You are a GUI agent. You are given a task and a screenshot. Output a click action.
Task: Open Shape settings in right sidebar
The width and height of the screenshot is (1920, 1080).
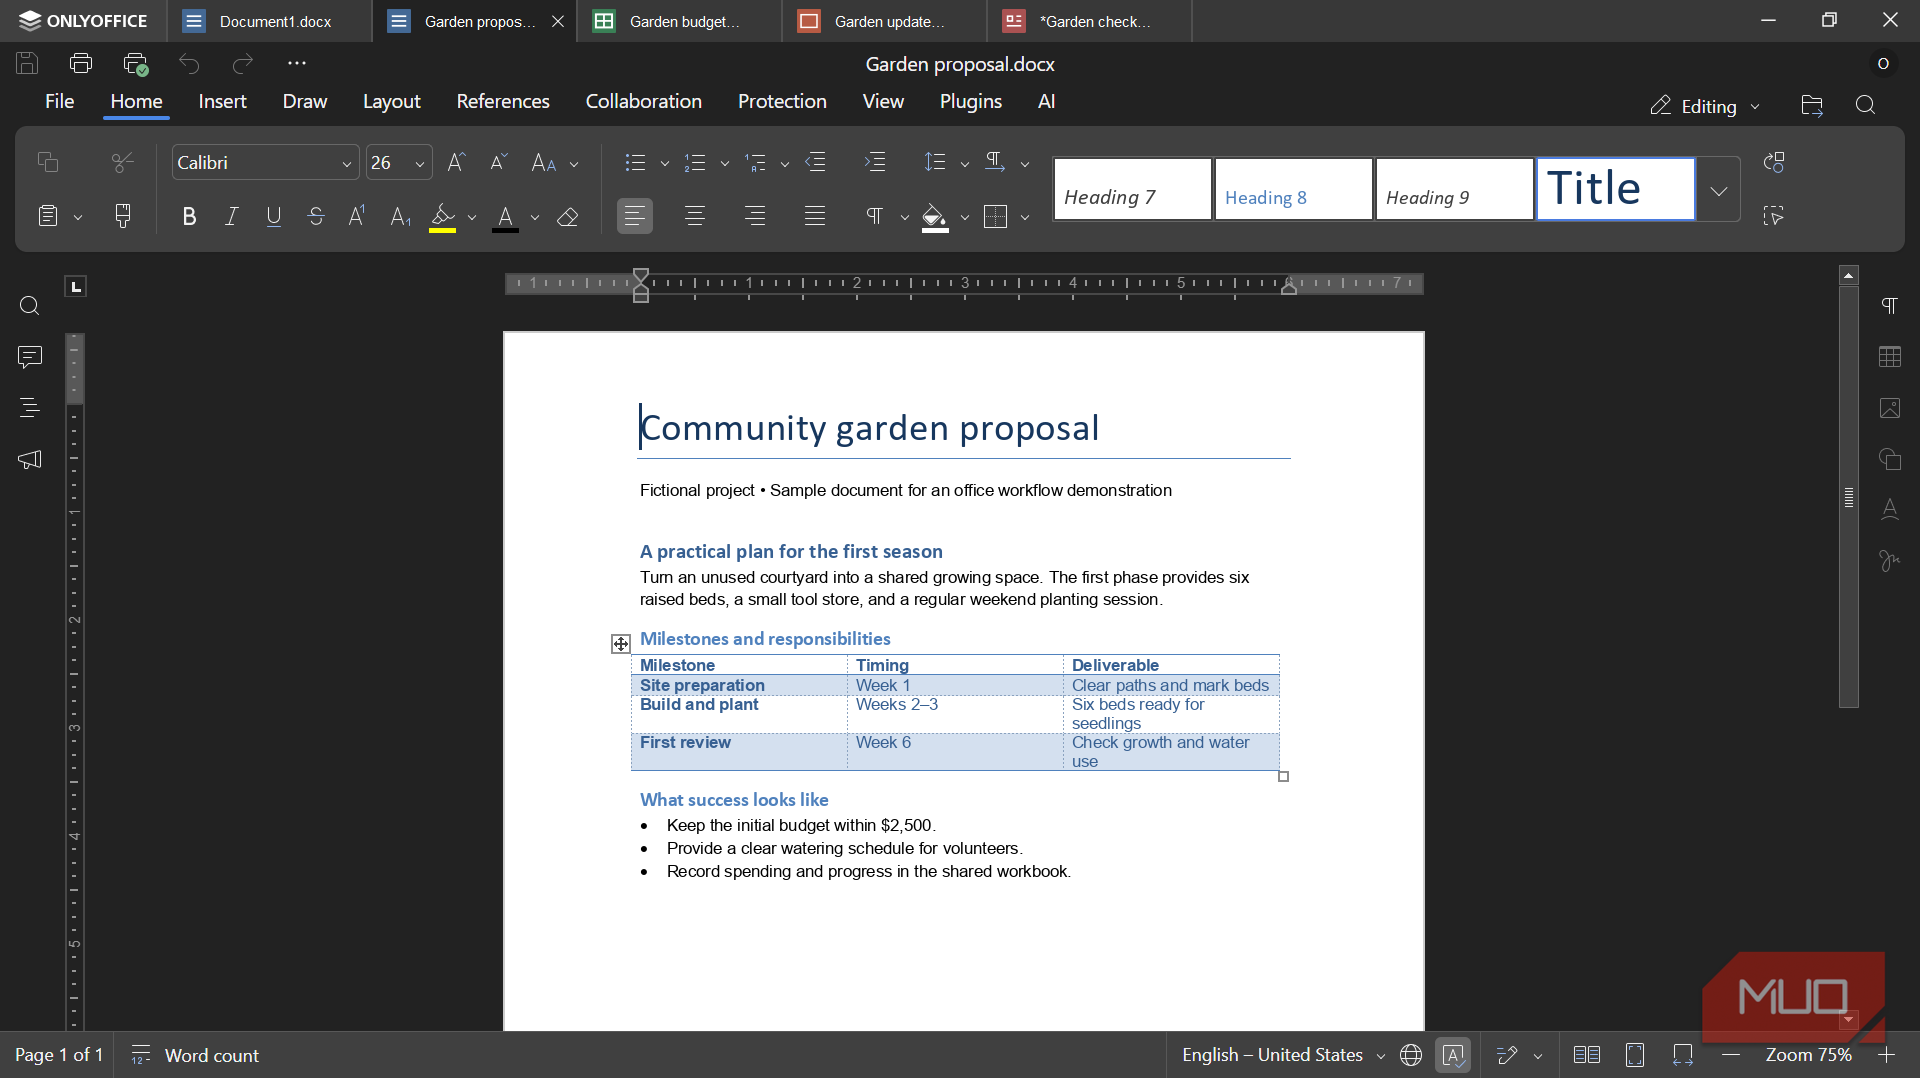tap(1890, 459)
